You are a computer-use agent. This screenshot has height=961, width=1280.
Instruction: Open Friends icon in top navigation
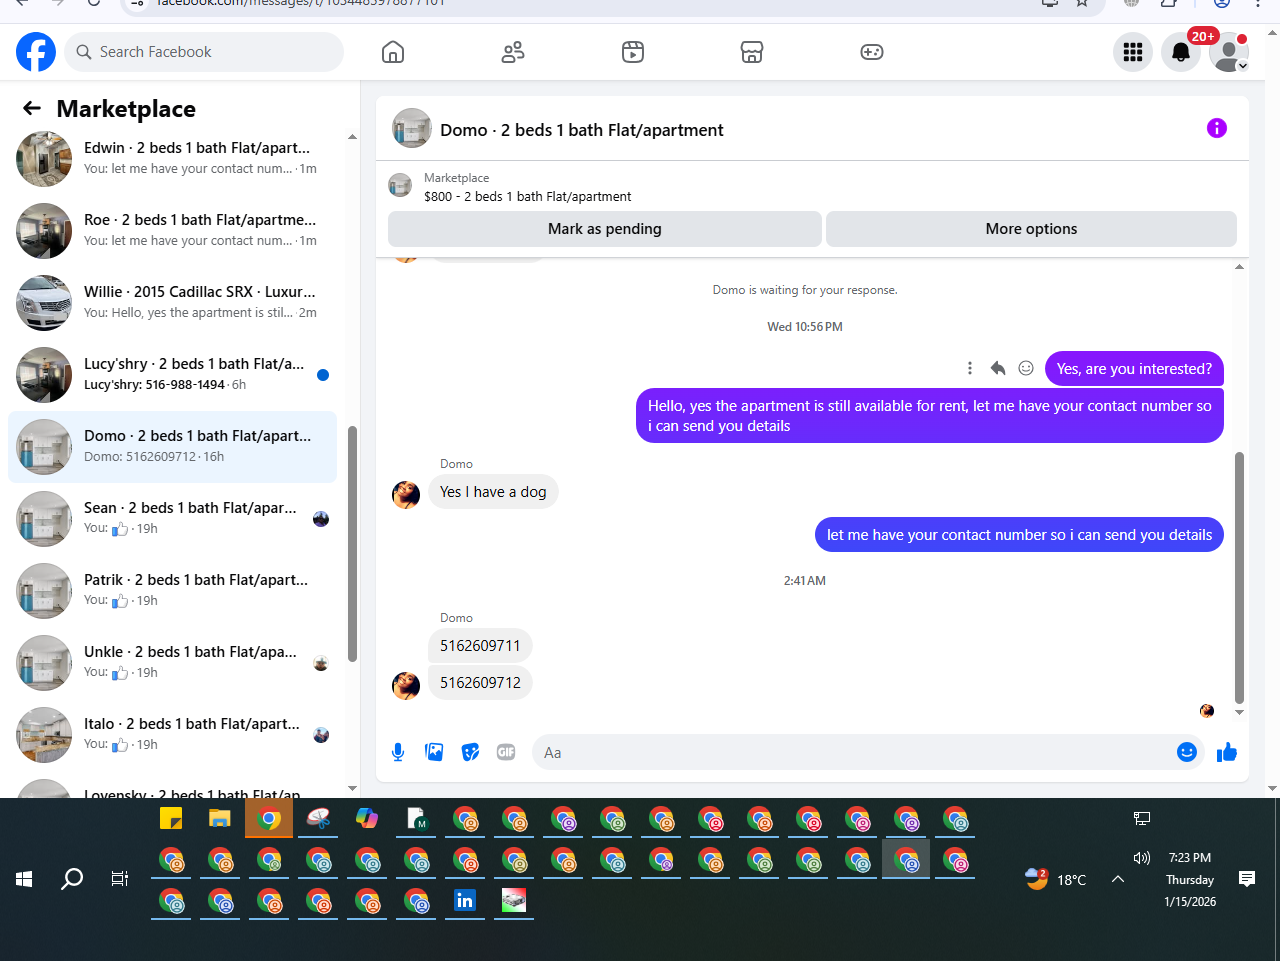[513, 52]
